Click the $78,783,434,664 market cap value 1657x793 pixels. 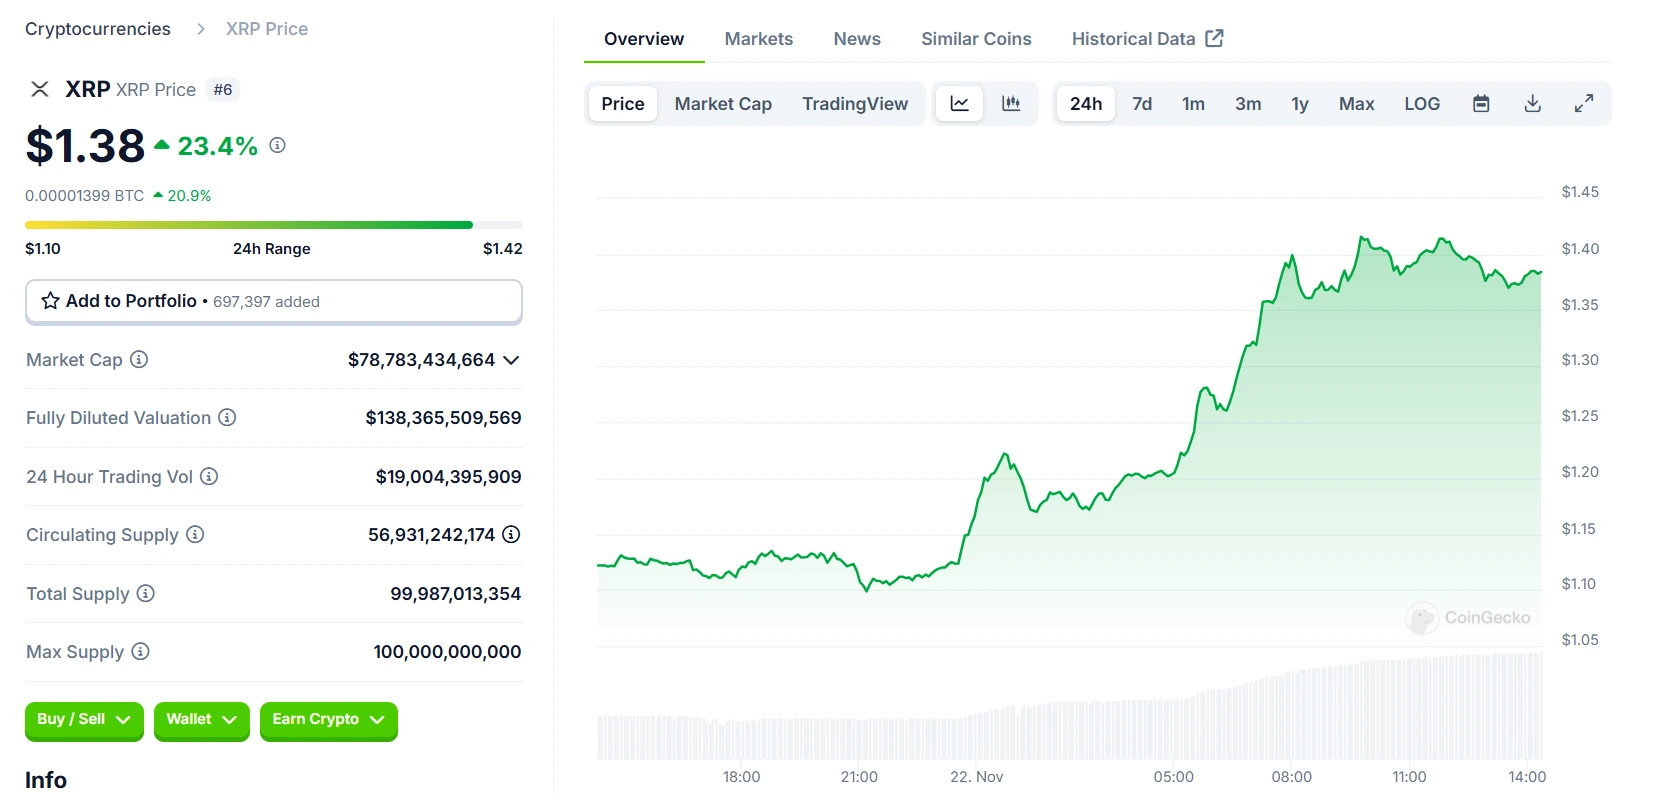point(421,360)
